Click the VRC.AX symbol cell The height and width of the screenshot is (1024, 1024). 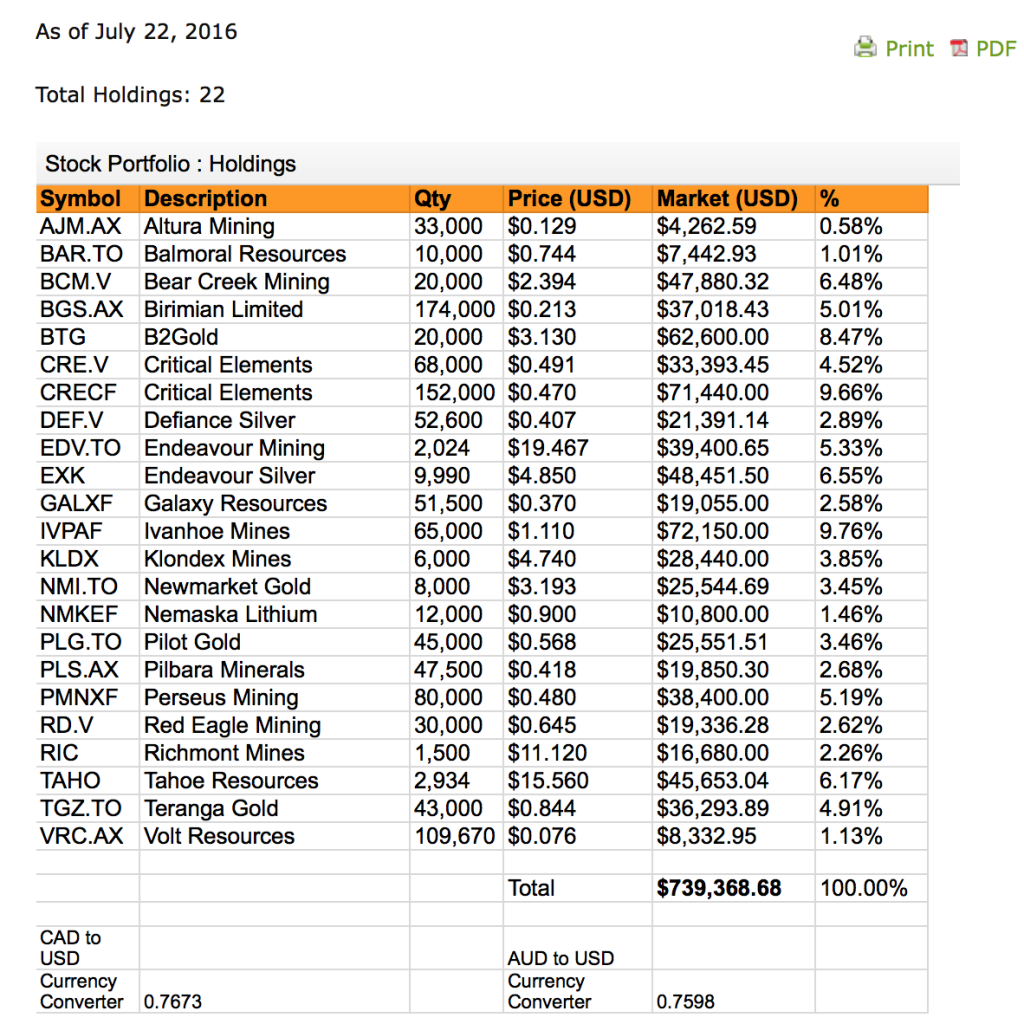tap(81, 836)
